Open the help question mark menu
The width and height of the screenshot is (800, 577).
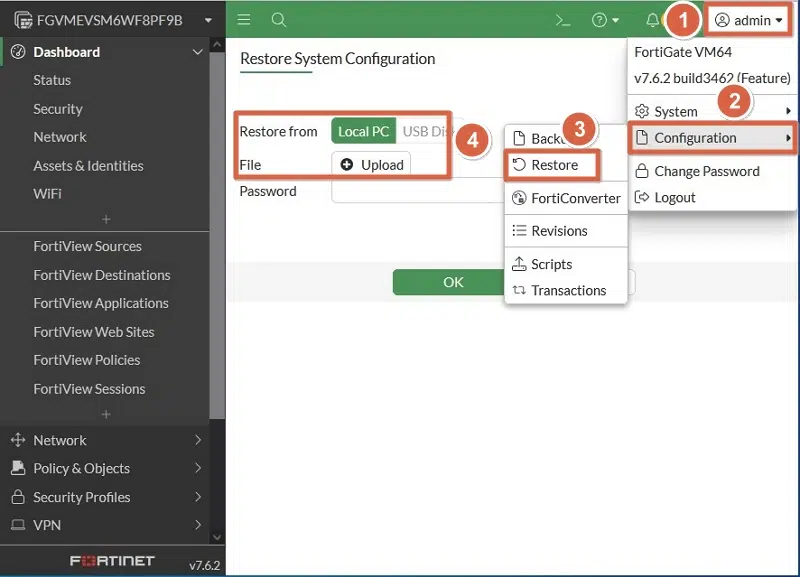[605, 20]
